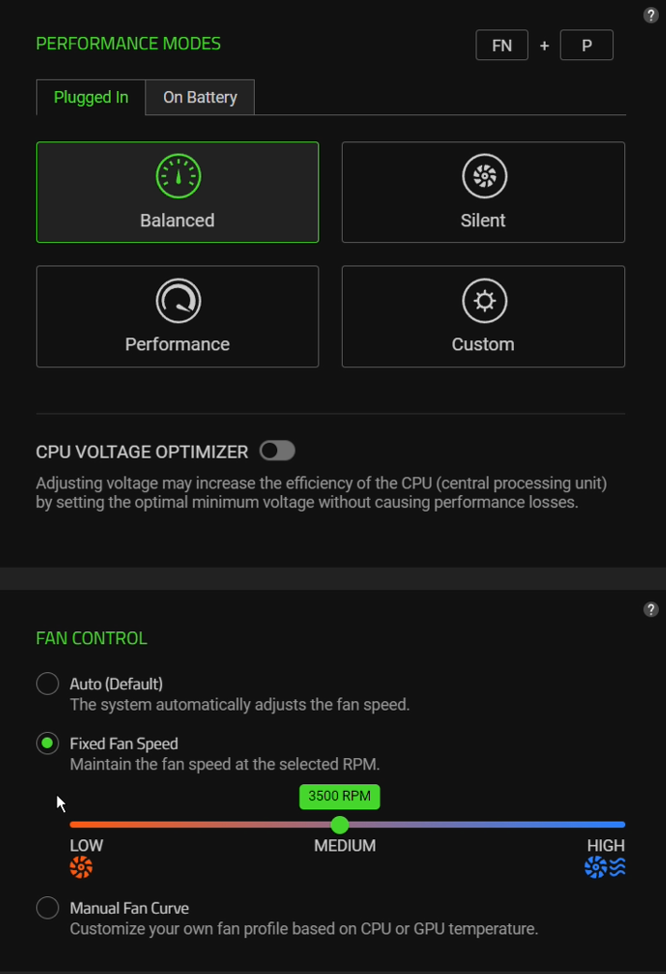The width and height of the screenshot is (666, 974).
Task: Click the FN key shortcut button
Action: pos(502,45)
